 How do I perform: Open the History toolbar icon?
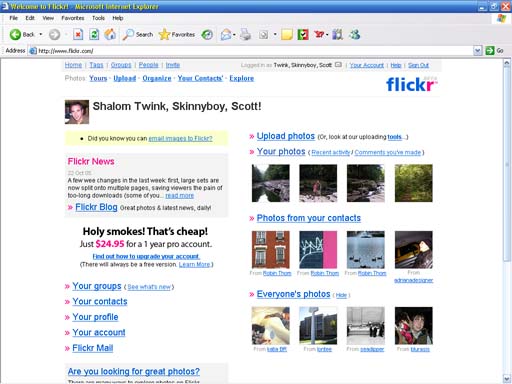207,34
